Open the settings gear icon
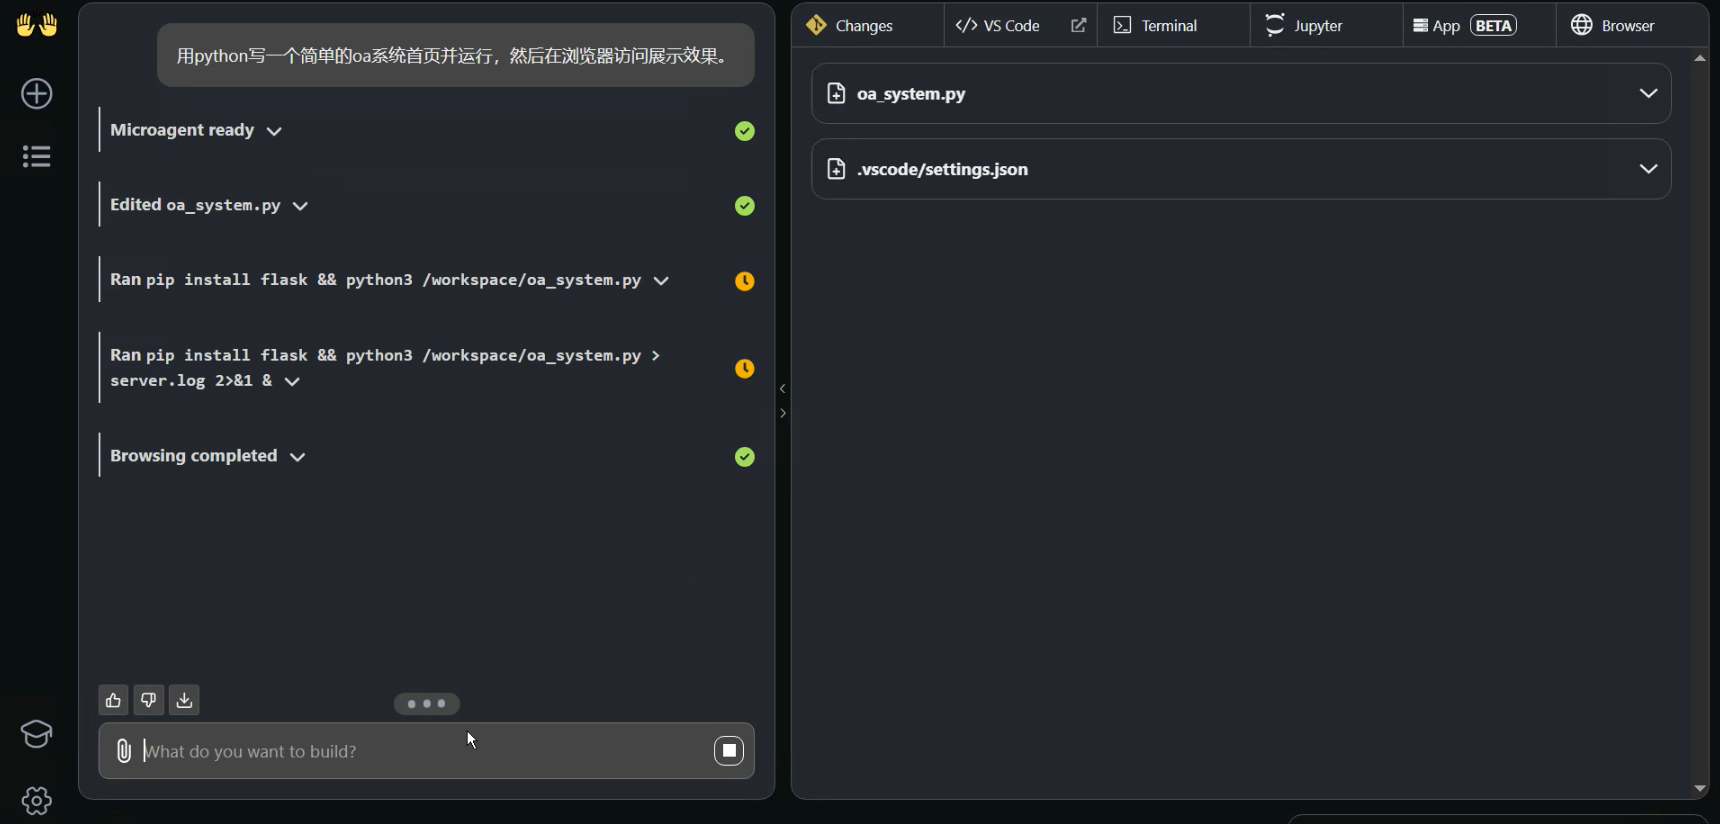This screenshot has width=1720, height=824. (x=37, y=800)
